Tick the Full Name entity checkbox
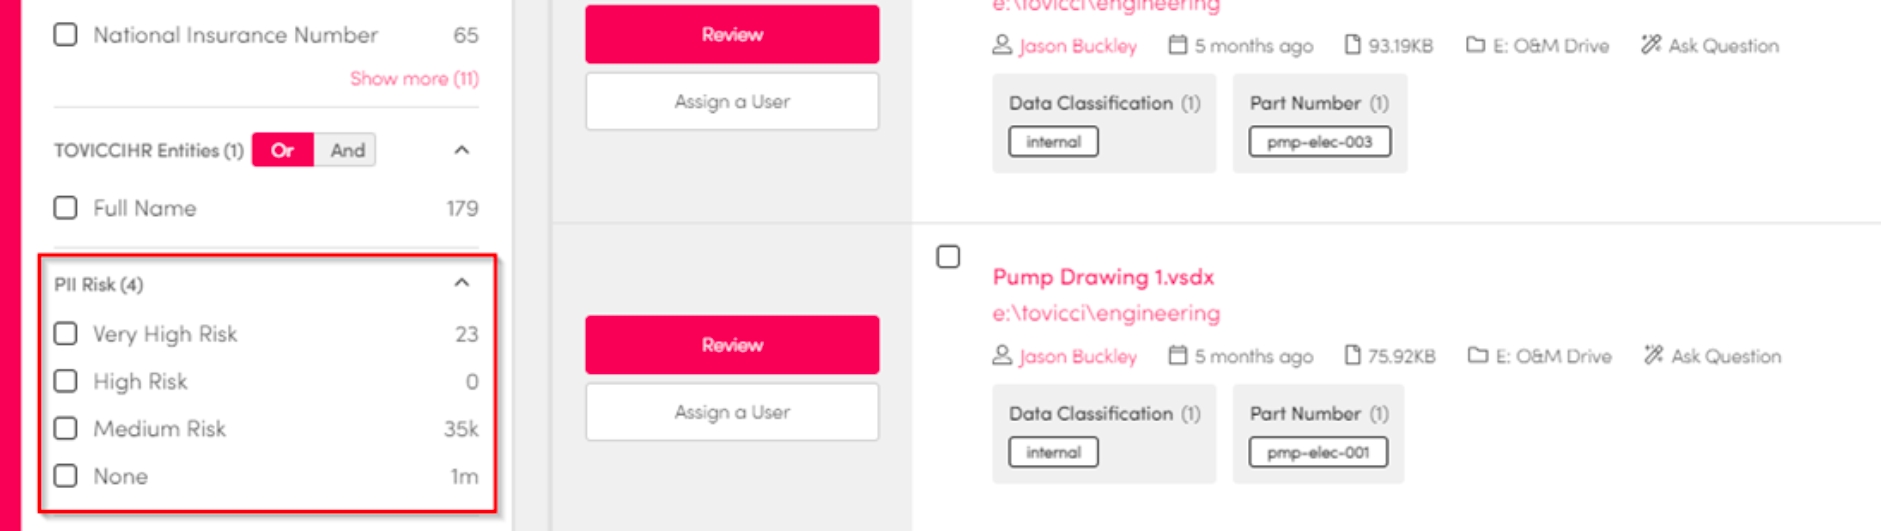This screenshot has height=531, width=1881. pyautogui.click(x=66, y=208)
